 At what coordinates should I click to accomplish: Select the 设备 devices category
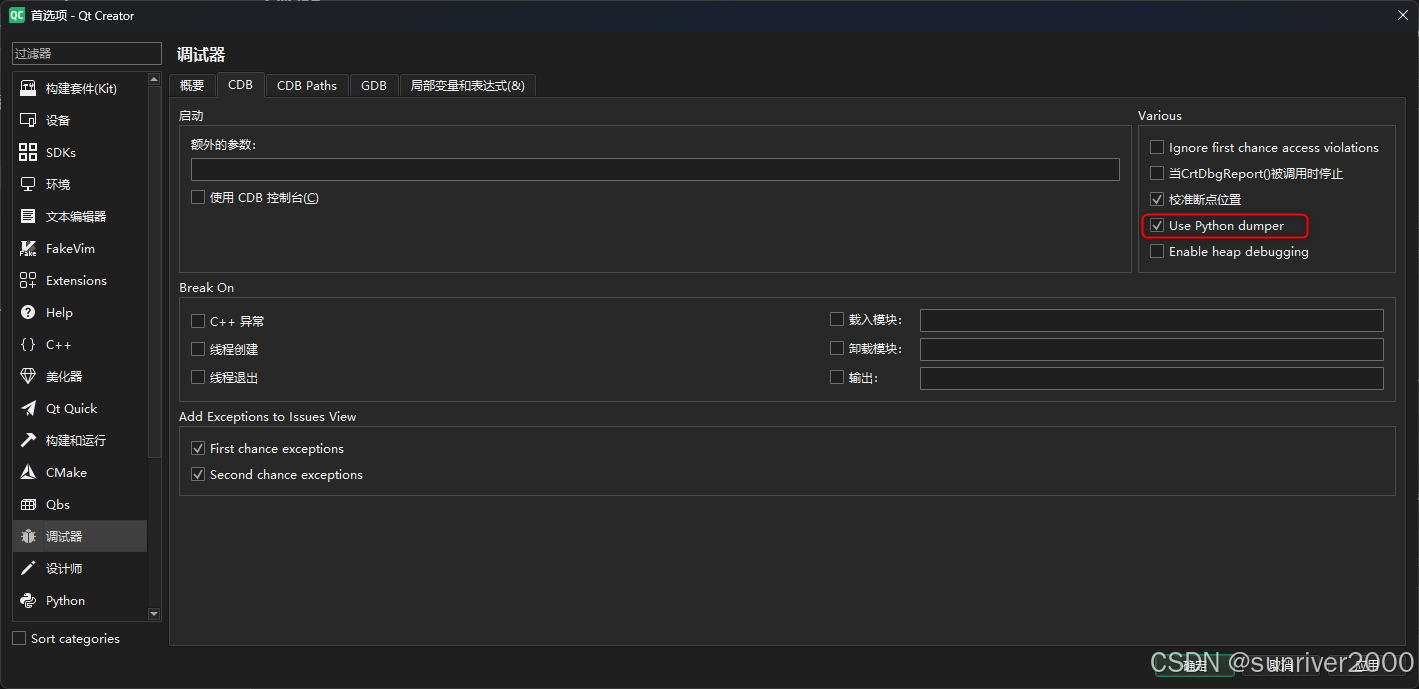click(80, 120)
